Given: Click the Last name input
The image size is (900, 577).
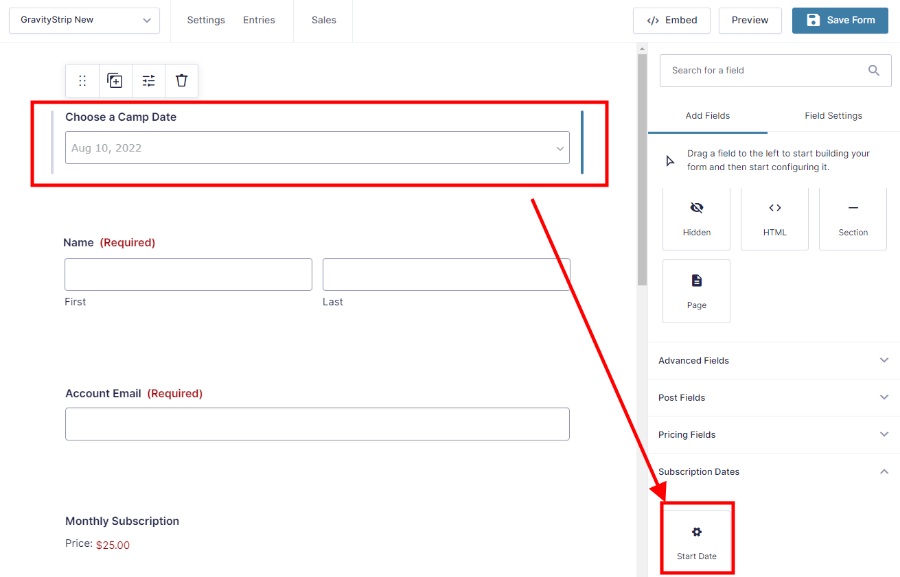Looking at the screenshot, I should click(446, 274).
